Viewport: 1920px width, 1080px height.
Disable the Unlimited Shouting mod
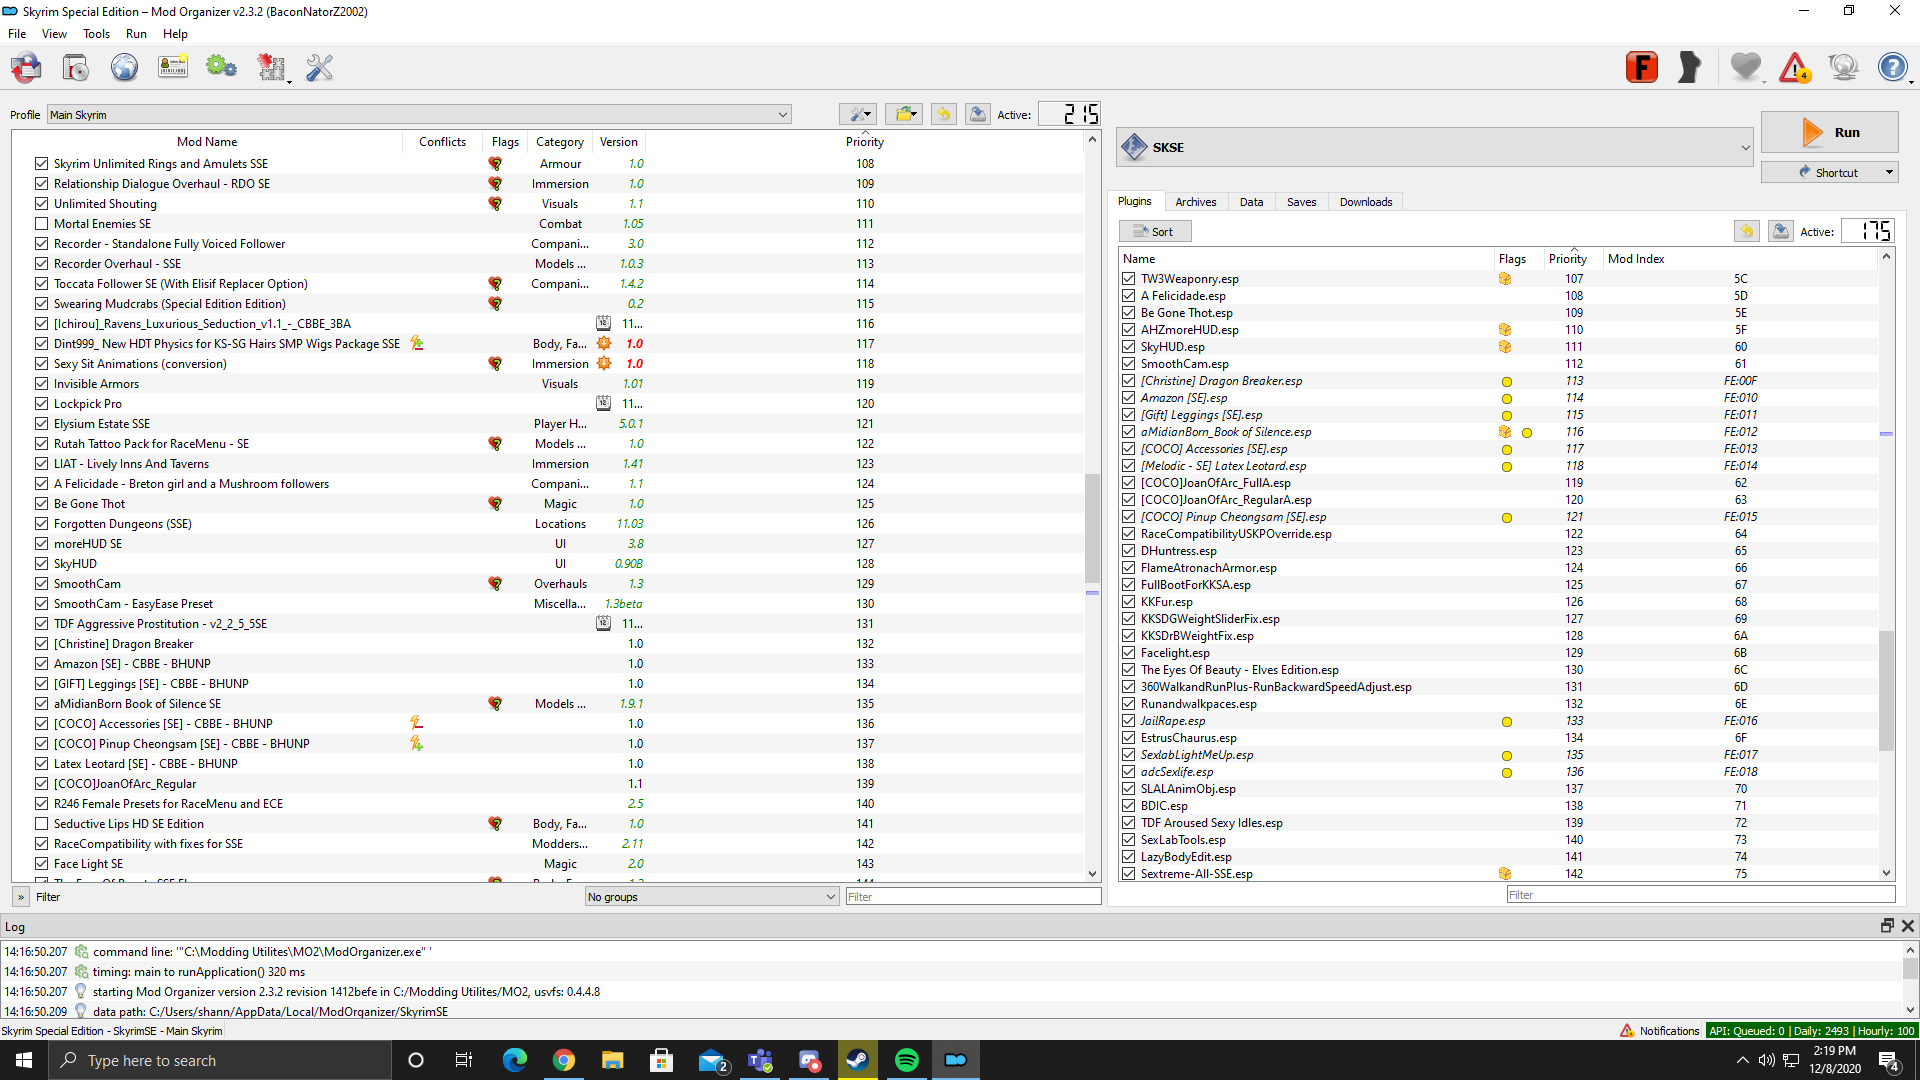pyautogui.click(x=41, y=204)
